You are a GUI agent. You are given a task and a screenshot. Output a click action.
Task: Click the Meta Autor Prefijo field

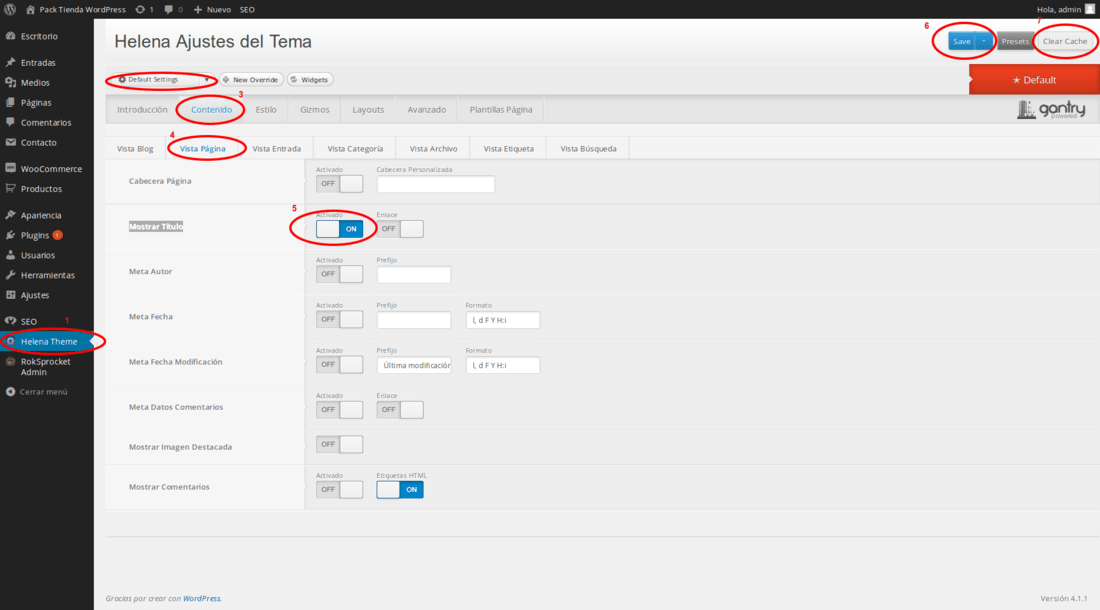pyautogui.click(x=414, y=274)
